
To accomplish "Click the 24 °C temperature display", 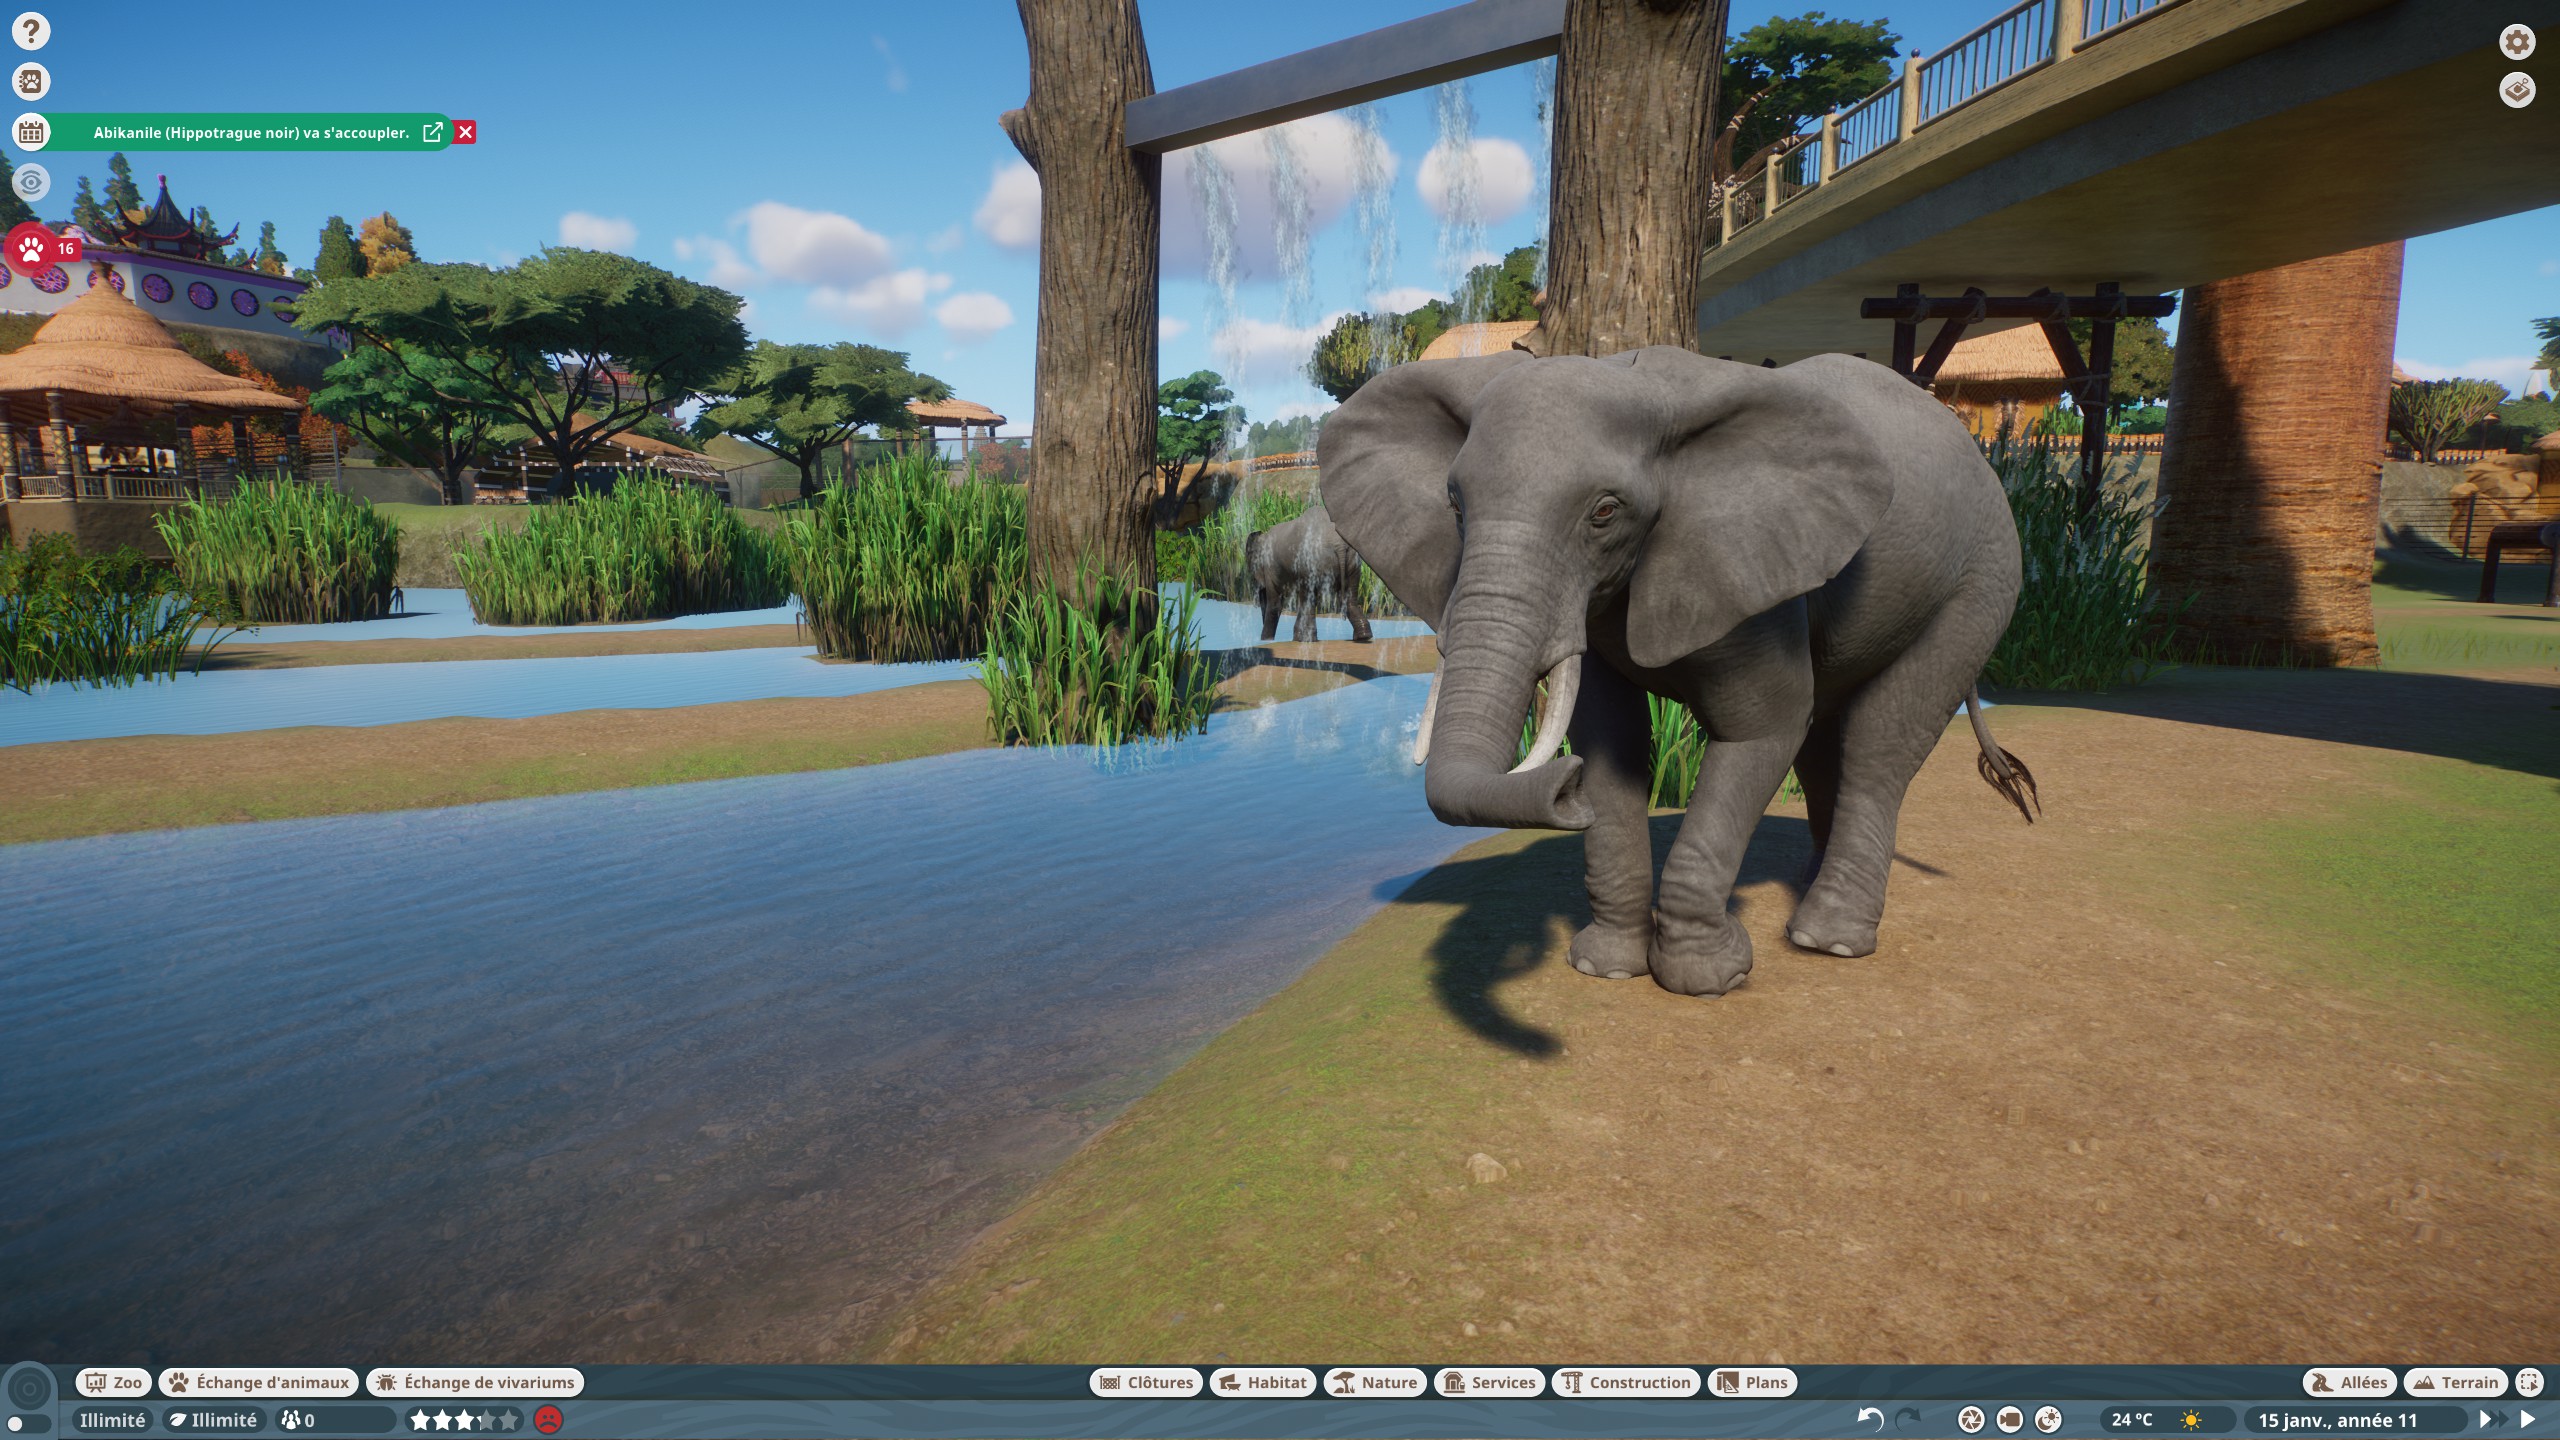I will (2132, 1419).
